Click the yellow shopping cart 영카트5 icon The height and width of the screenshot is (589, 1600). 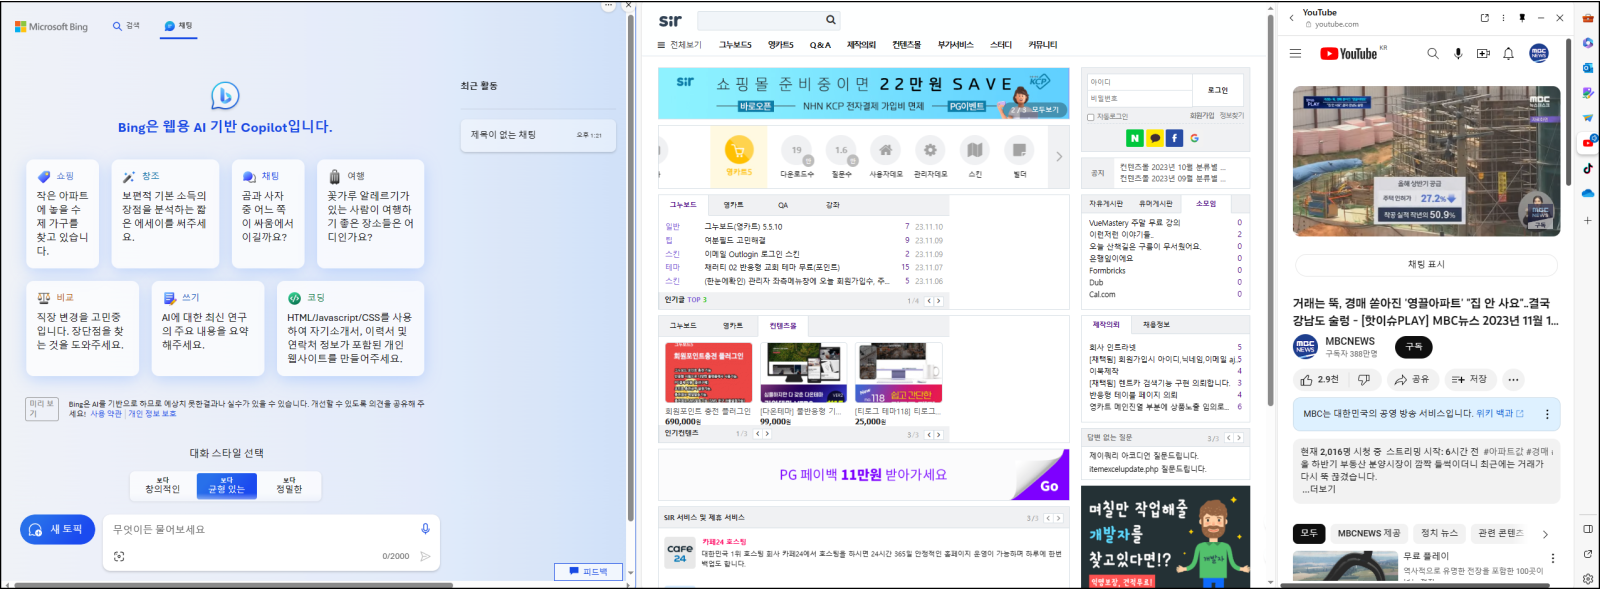coord(739,151)
